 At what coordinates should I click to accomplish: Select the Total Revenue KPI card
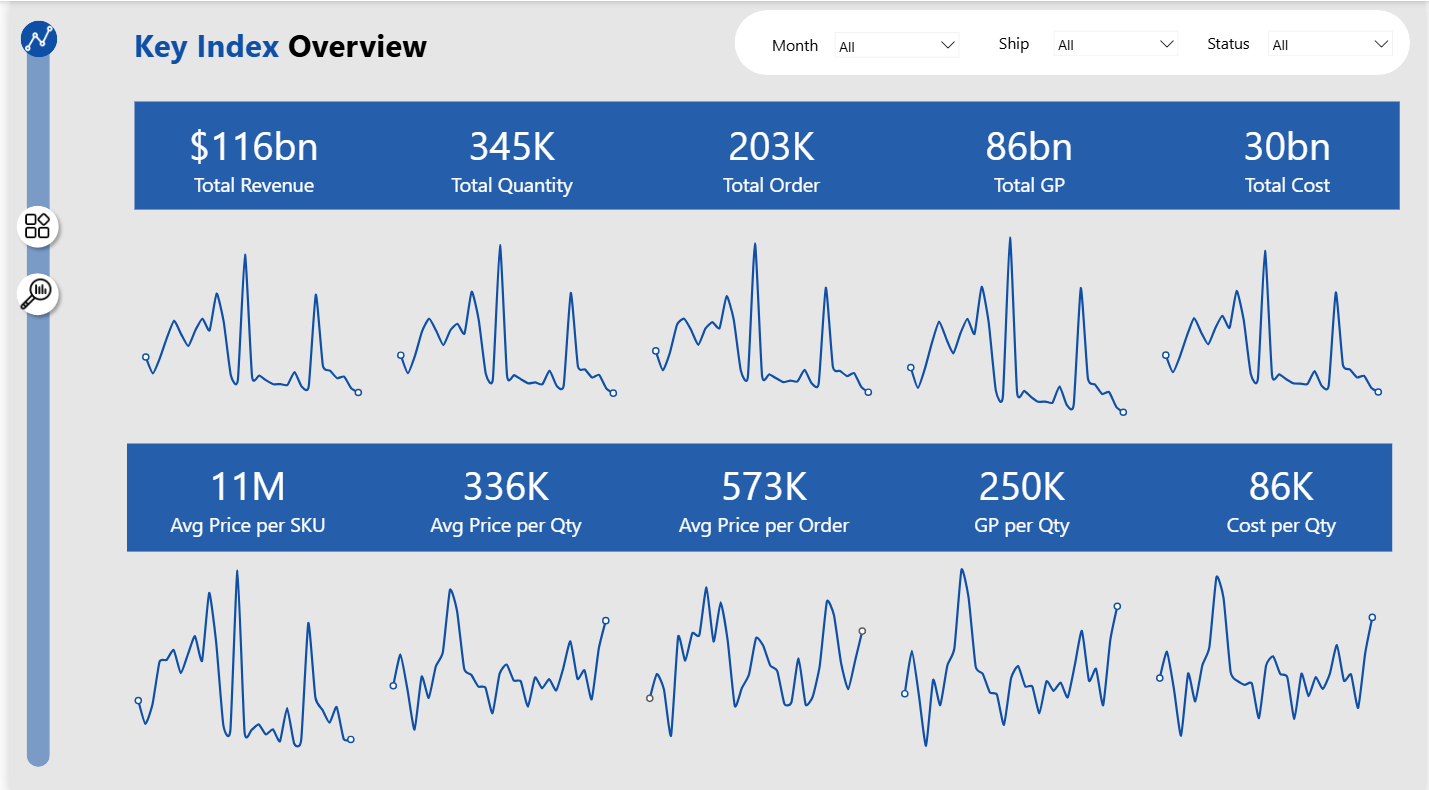click(254, 156)
